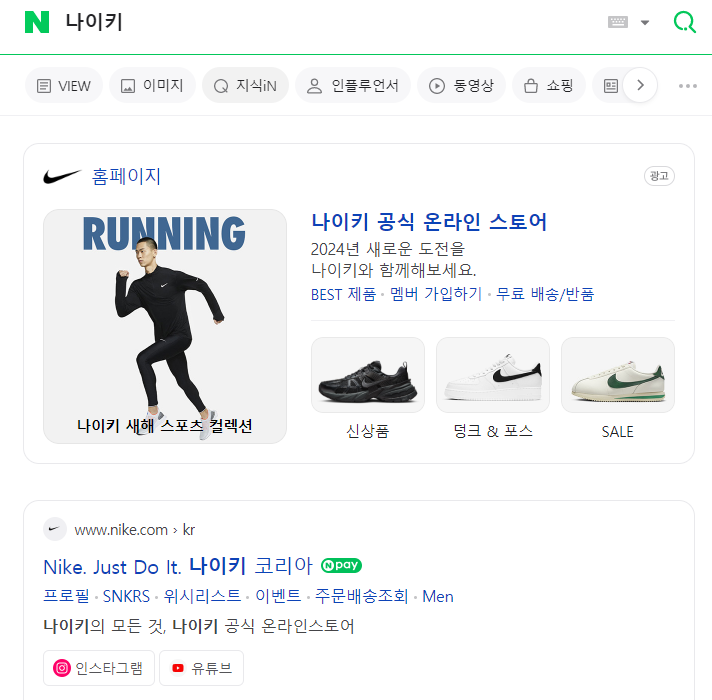Open the SALE label link
712x700 pixels.
click(x=618, y=432)
